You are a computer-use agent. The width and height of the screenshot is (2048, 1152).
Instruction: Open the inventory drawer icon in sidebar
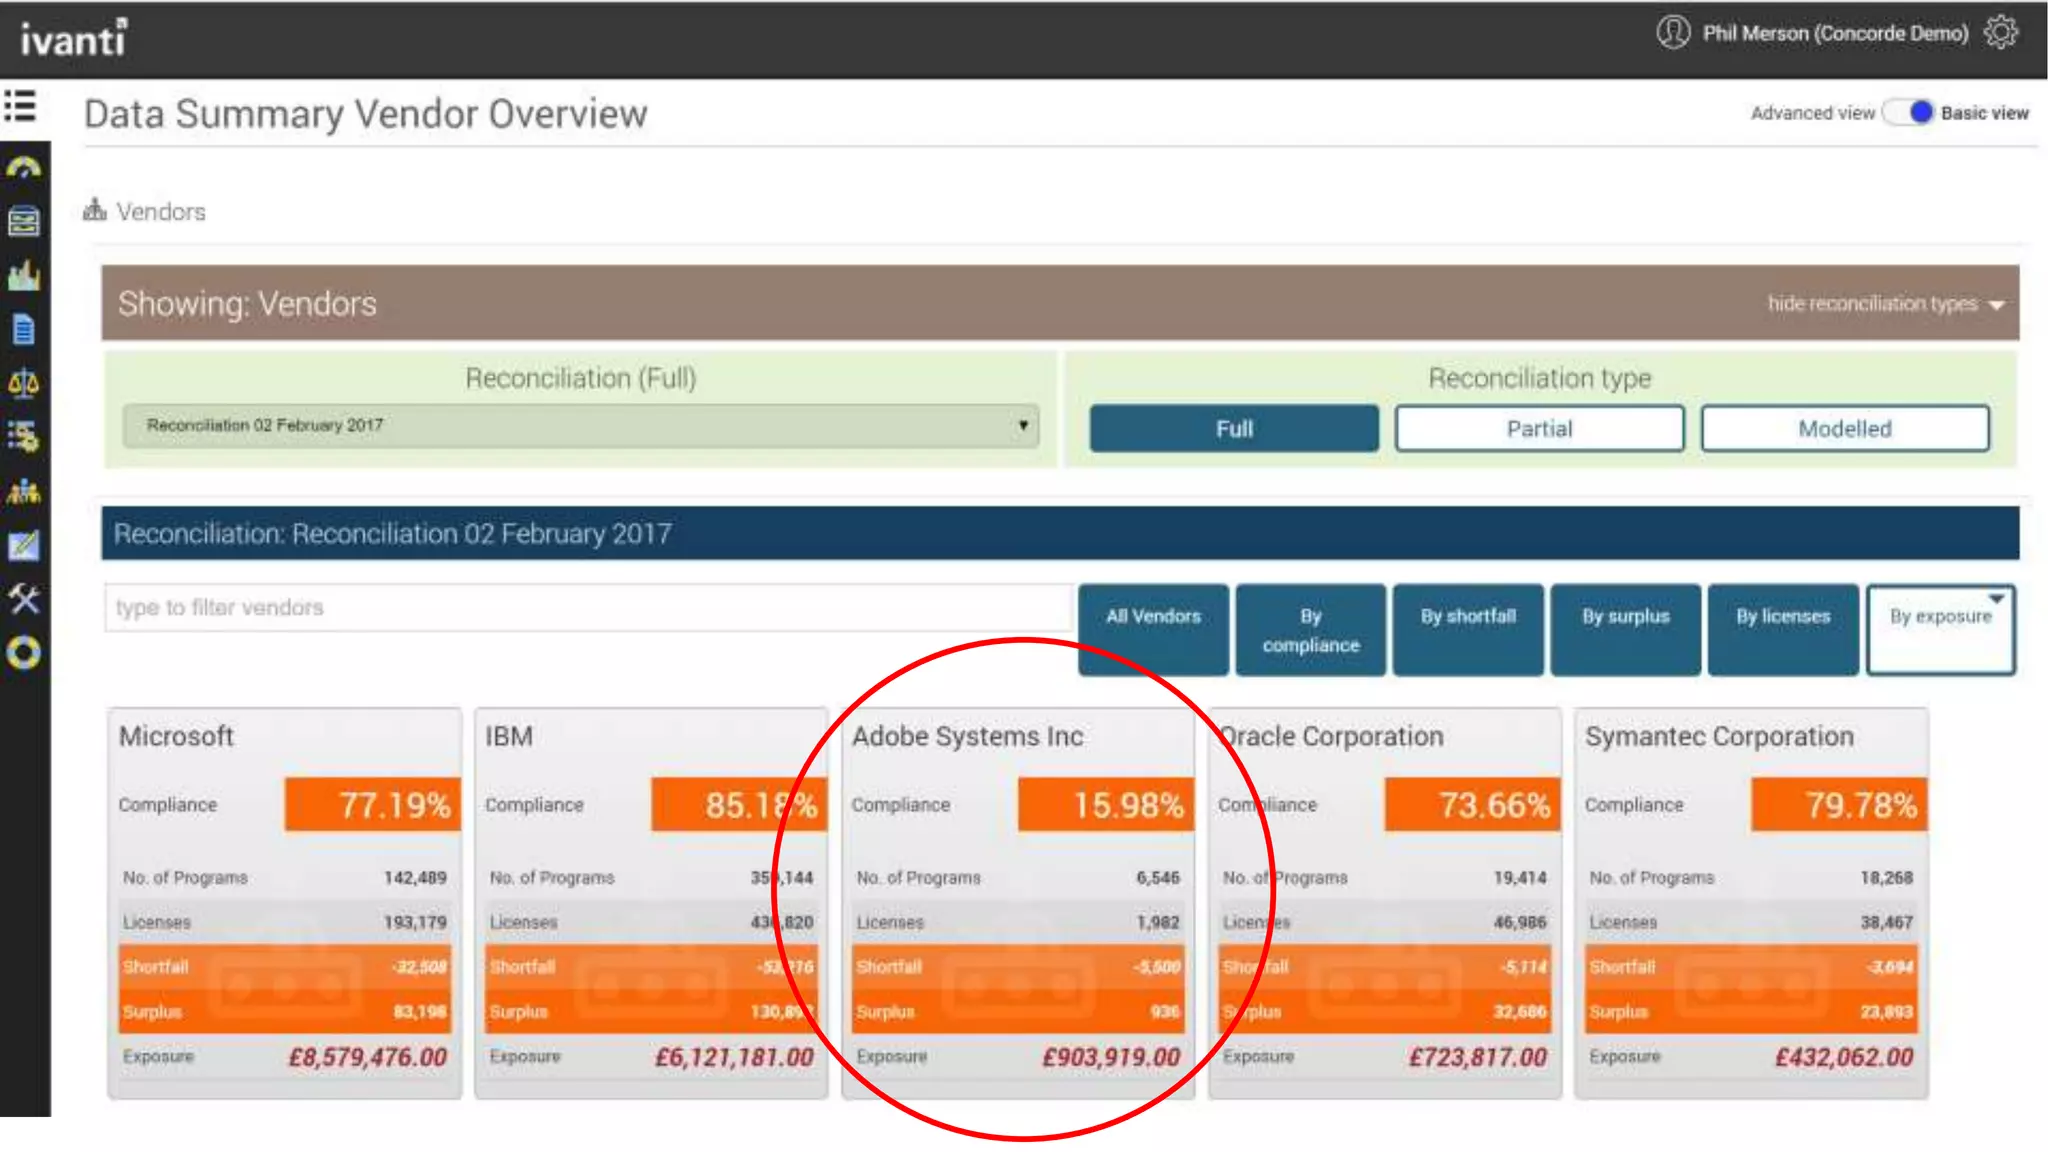23,221
